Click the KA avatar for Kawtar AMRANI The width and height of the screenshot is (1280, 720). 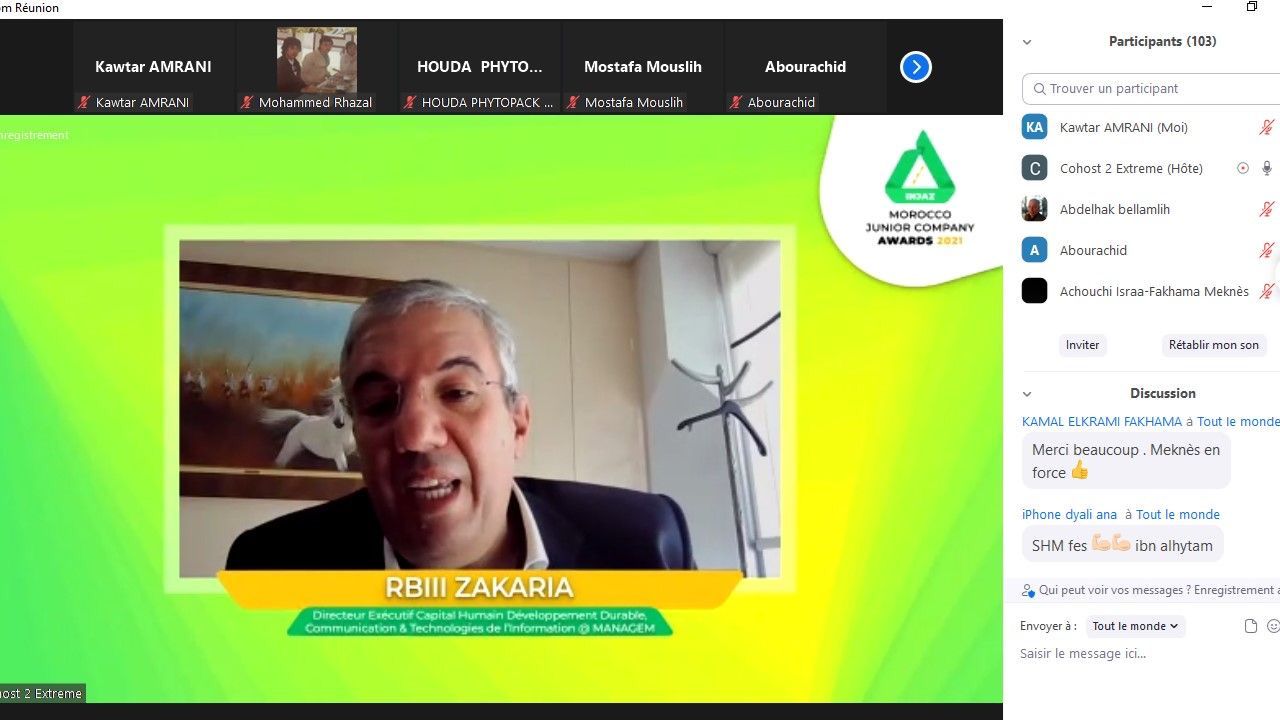(x=1034, y=127)
